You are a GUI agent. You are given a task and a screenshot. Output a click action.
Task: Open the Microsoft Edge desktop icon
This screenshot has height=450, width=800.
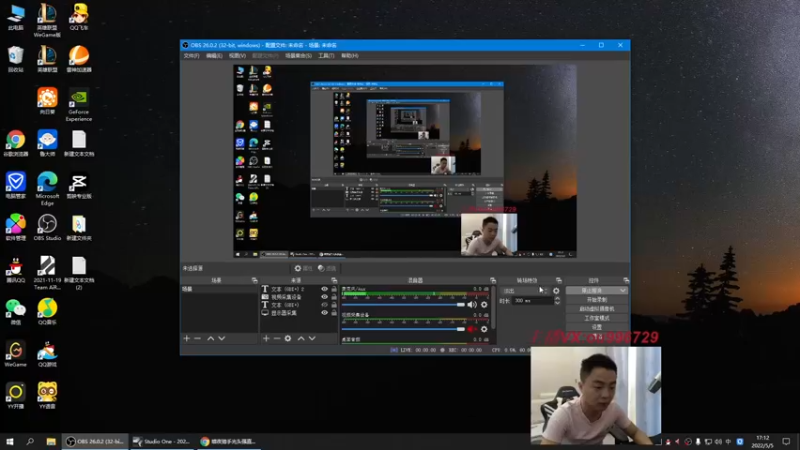point(47,189)
